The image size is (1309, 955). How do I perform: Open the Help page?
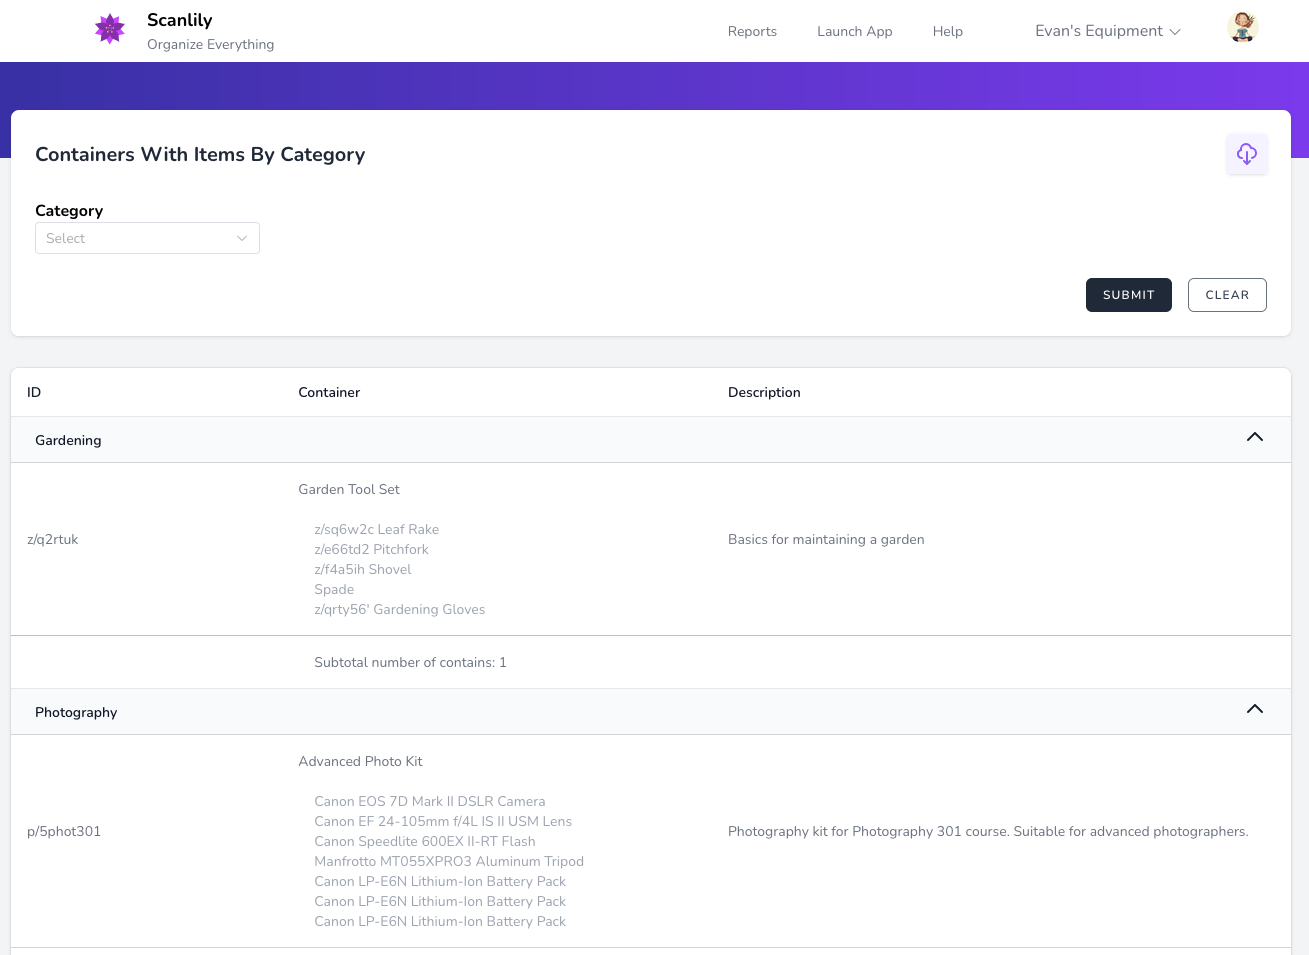[947, 31]
